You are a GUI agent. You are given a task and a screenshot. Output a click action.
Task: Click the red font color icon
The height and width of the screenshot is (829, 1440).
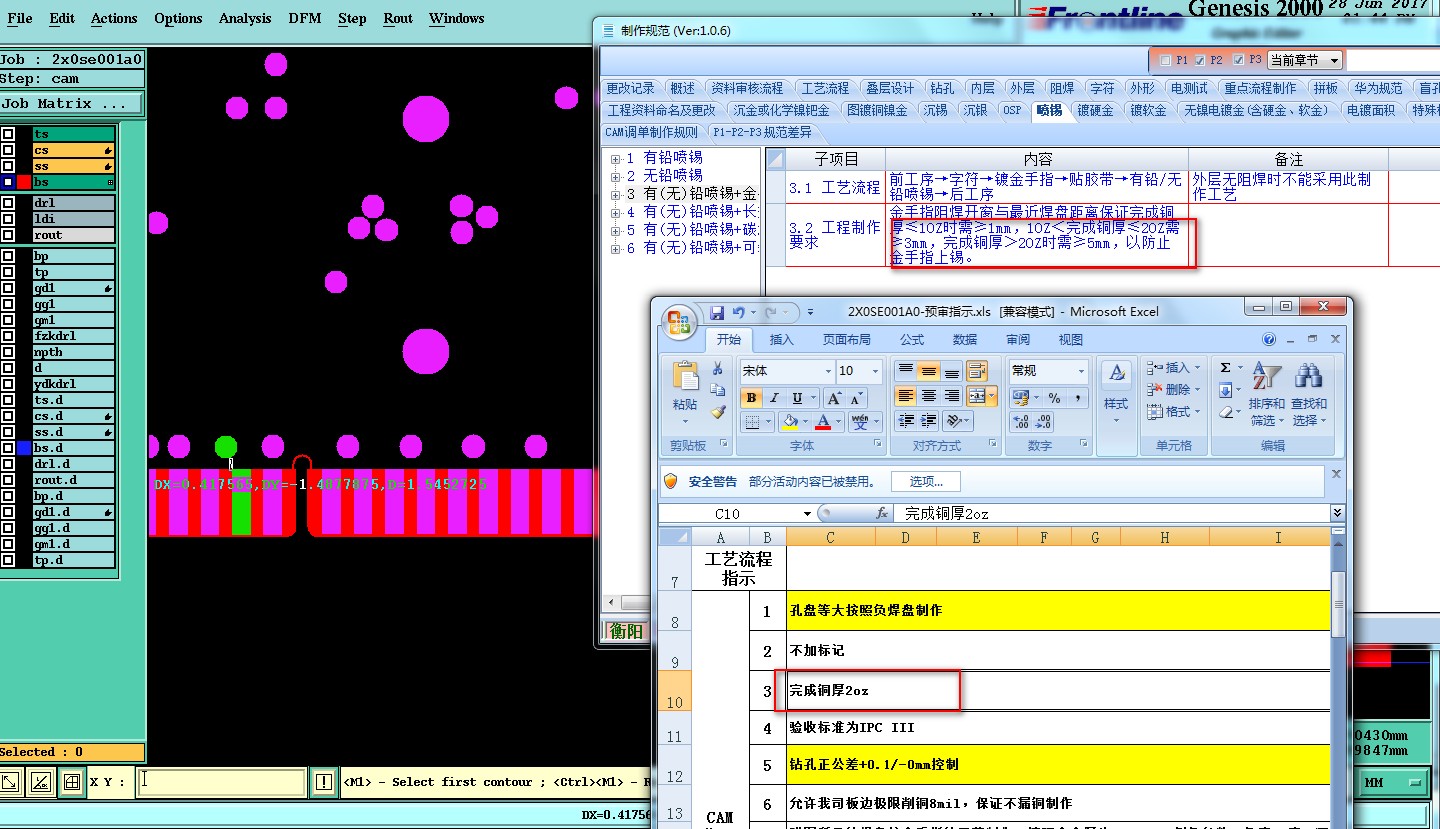(x=823, y=422)
